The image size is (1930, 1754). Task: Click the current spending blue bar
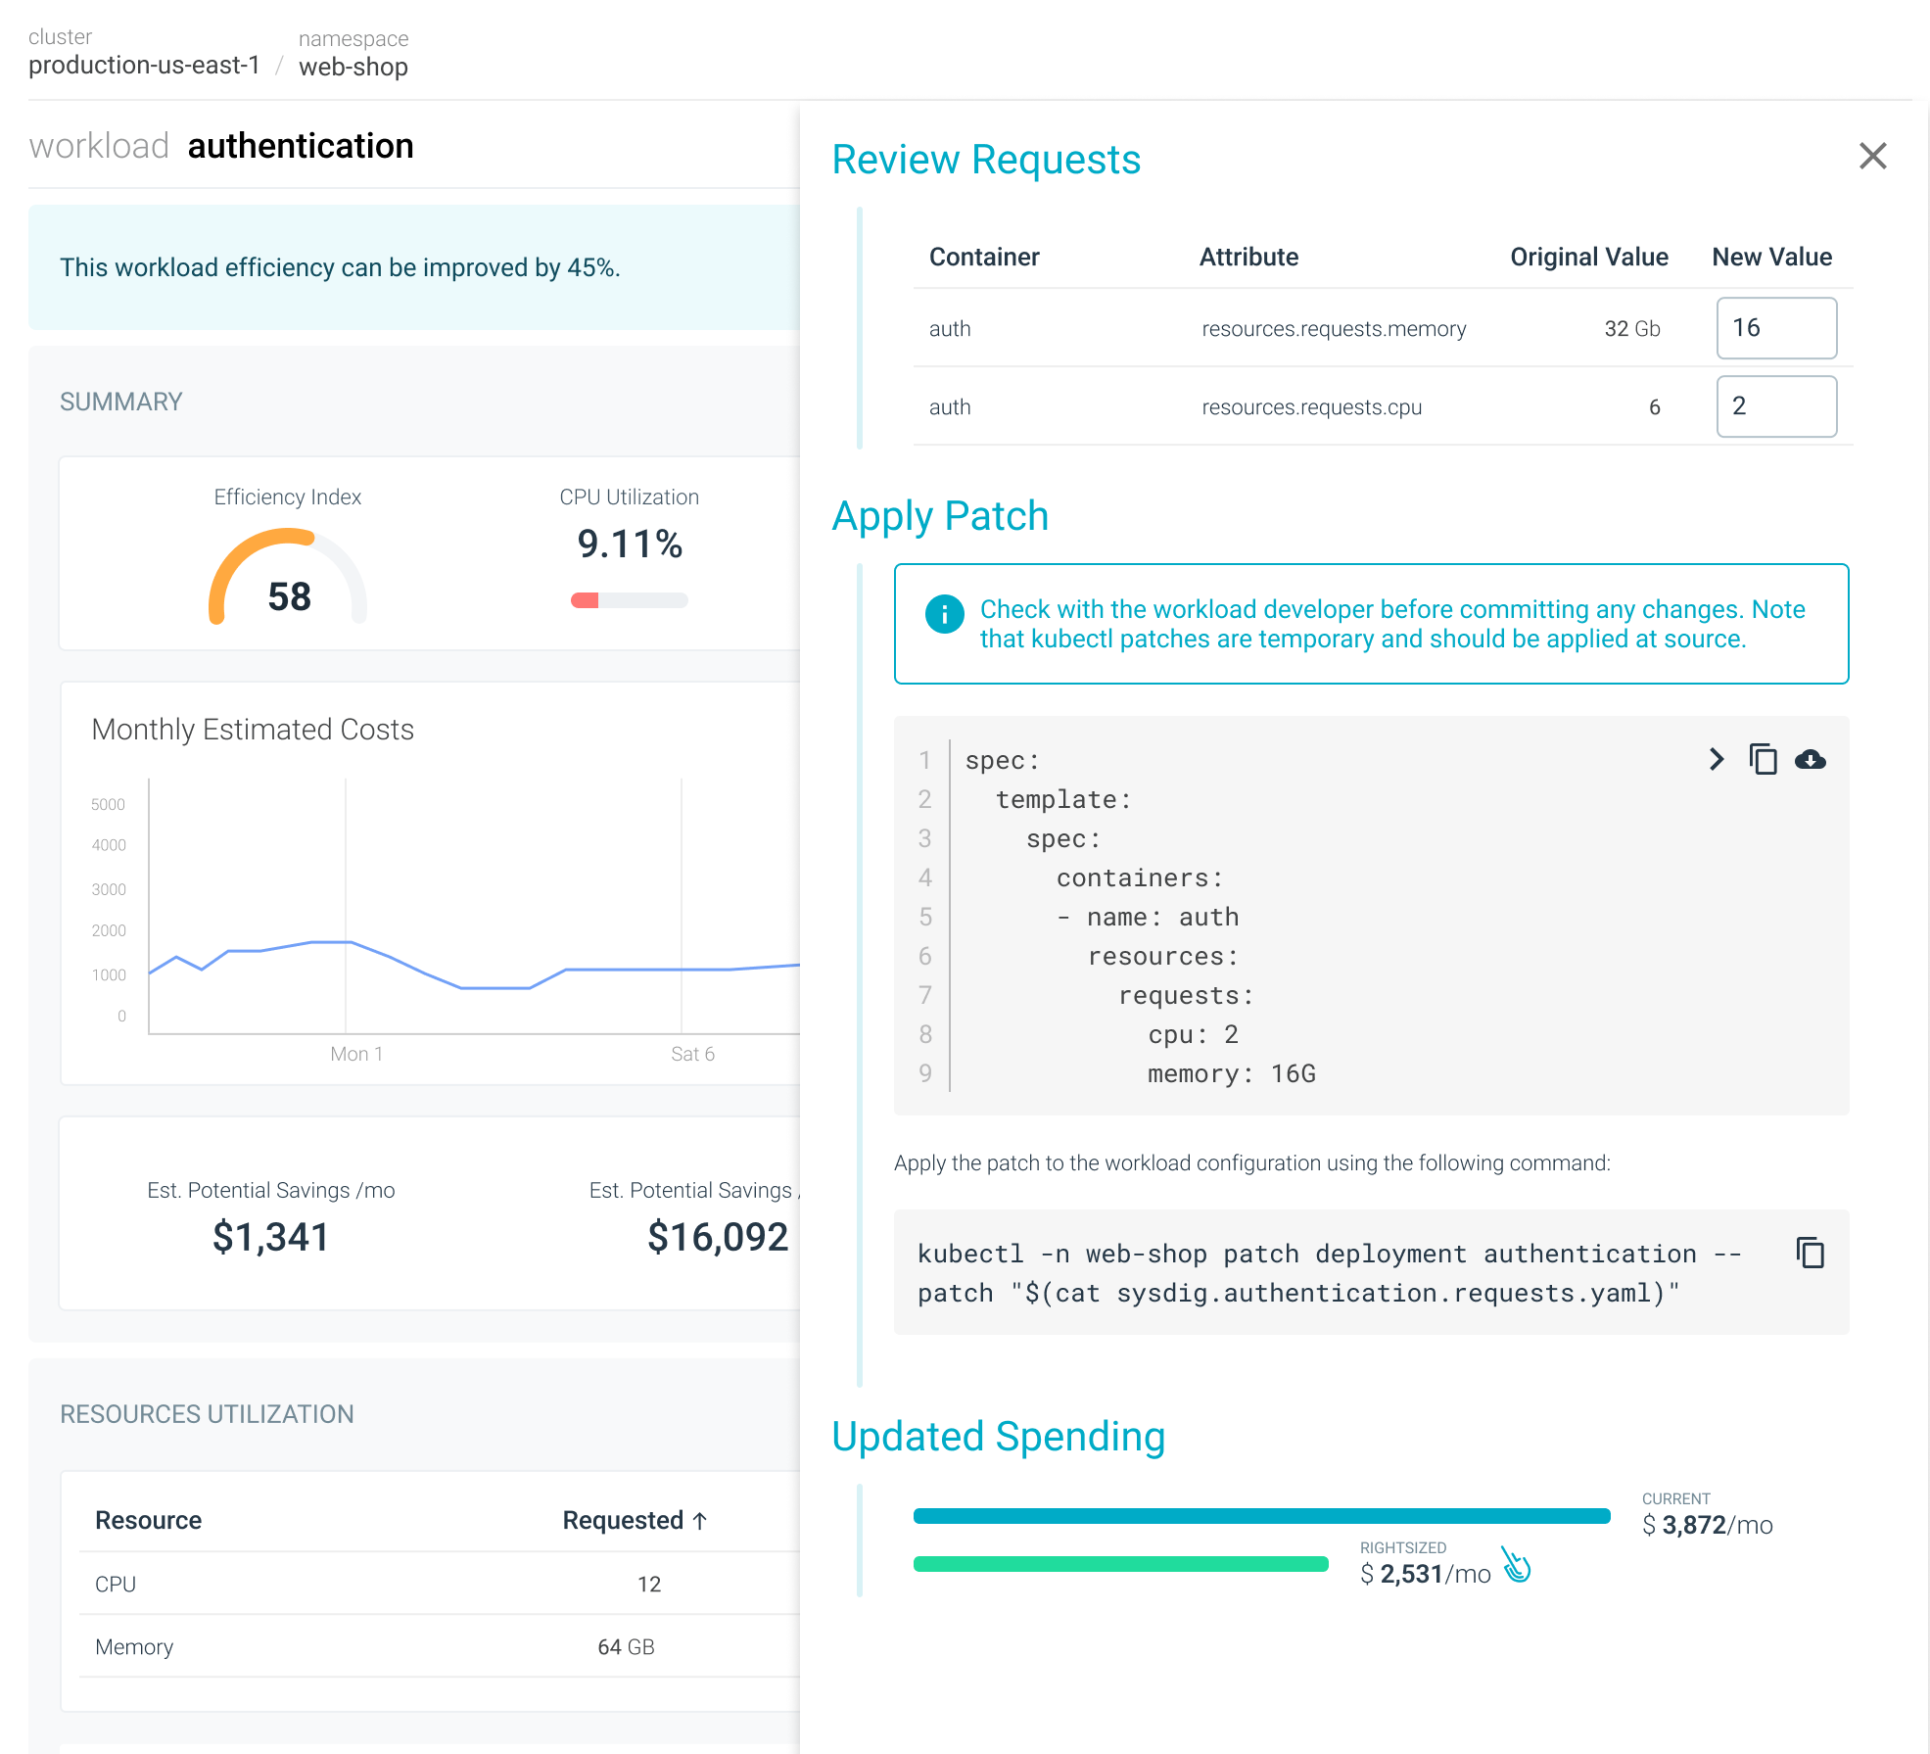tap(1260, 1516)
